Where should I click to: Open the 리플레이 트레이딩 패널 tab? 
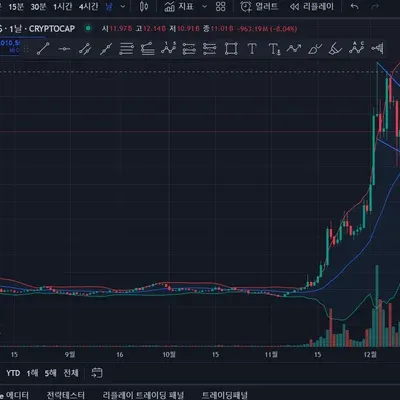(x=143, y=395)
